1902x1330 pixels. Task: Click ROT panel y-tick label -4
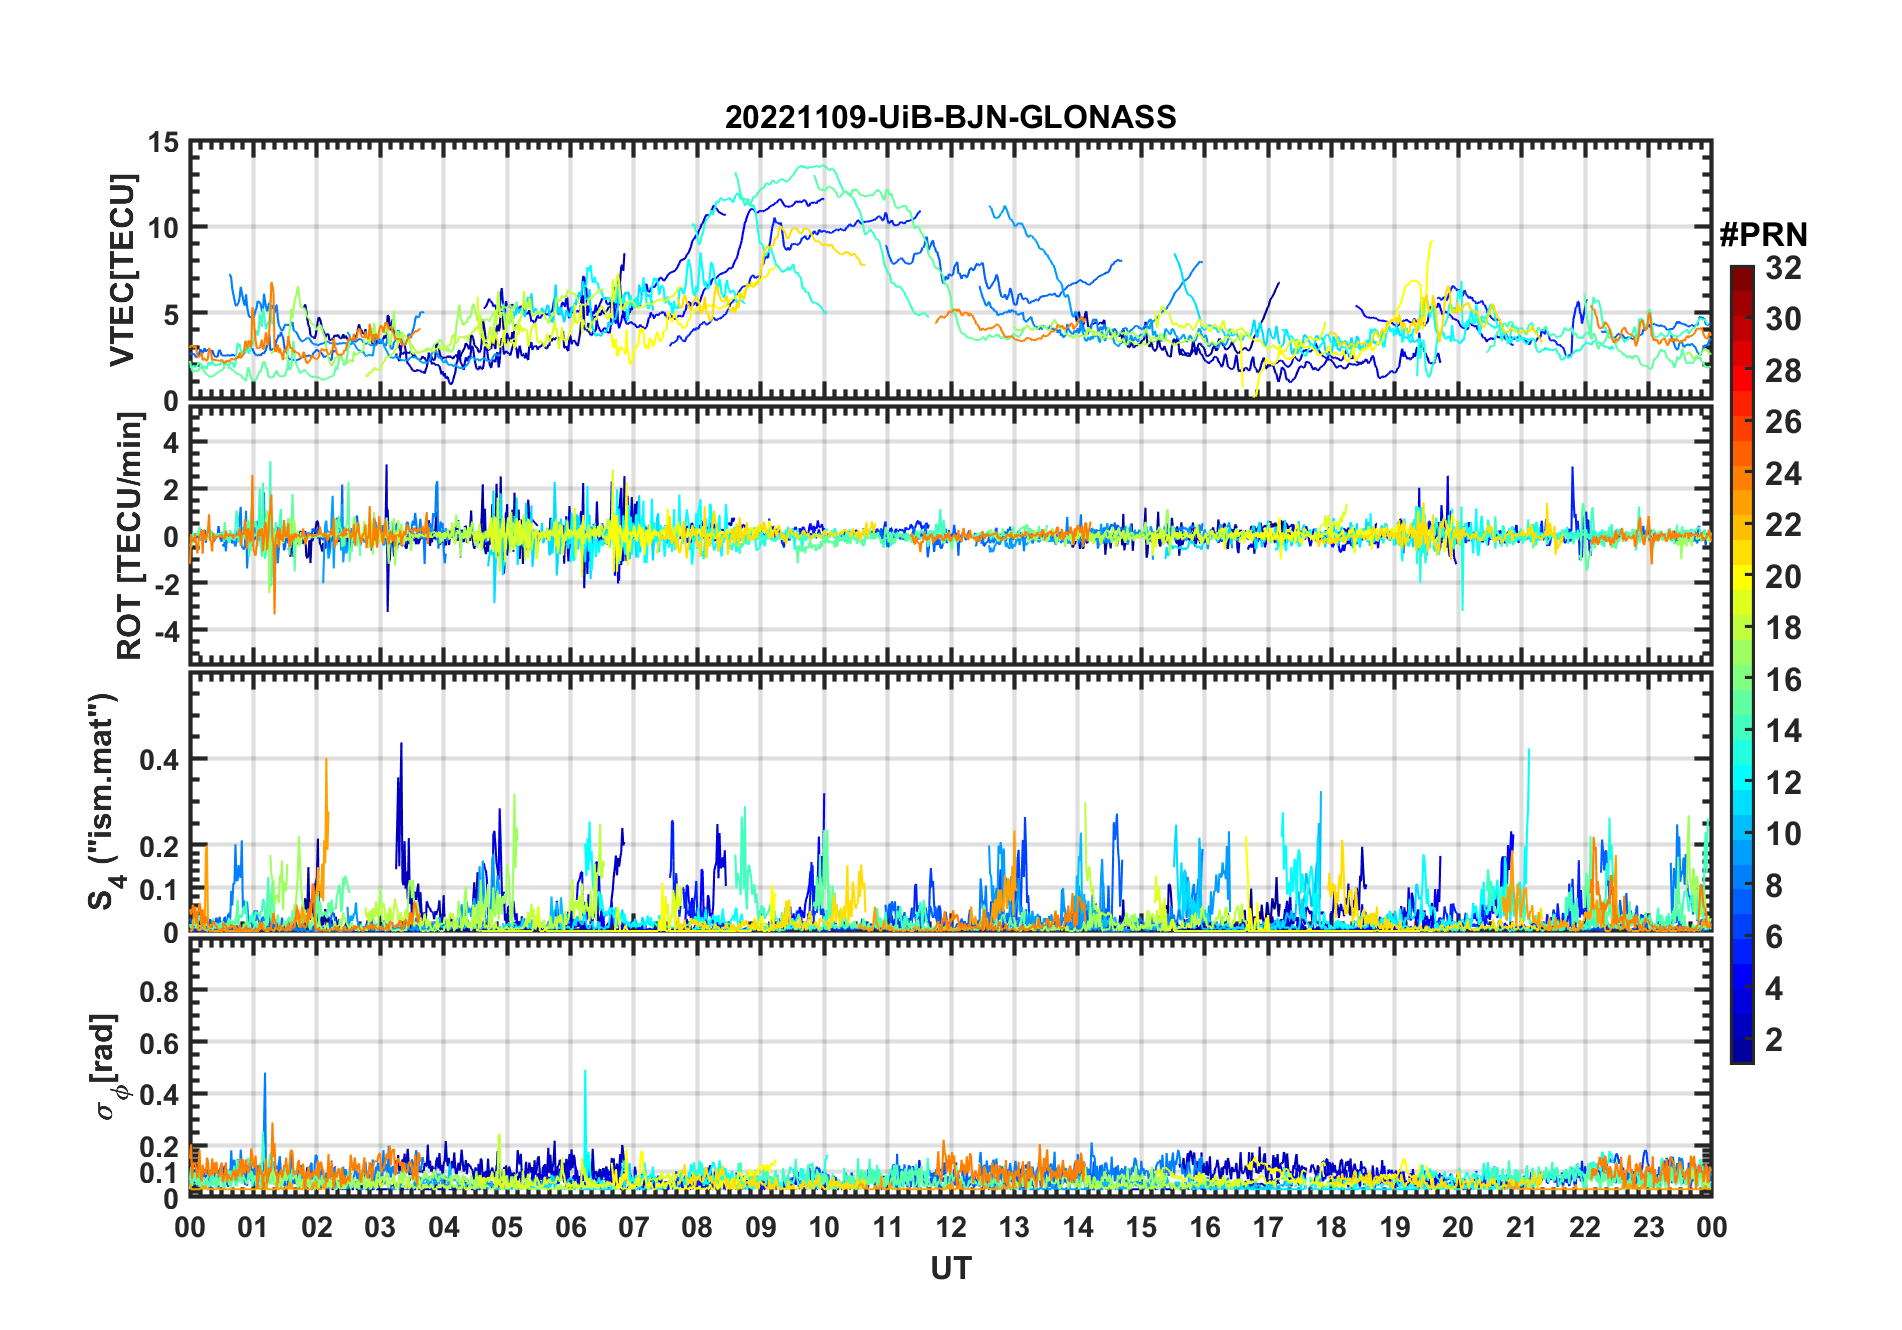(166, 631)
